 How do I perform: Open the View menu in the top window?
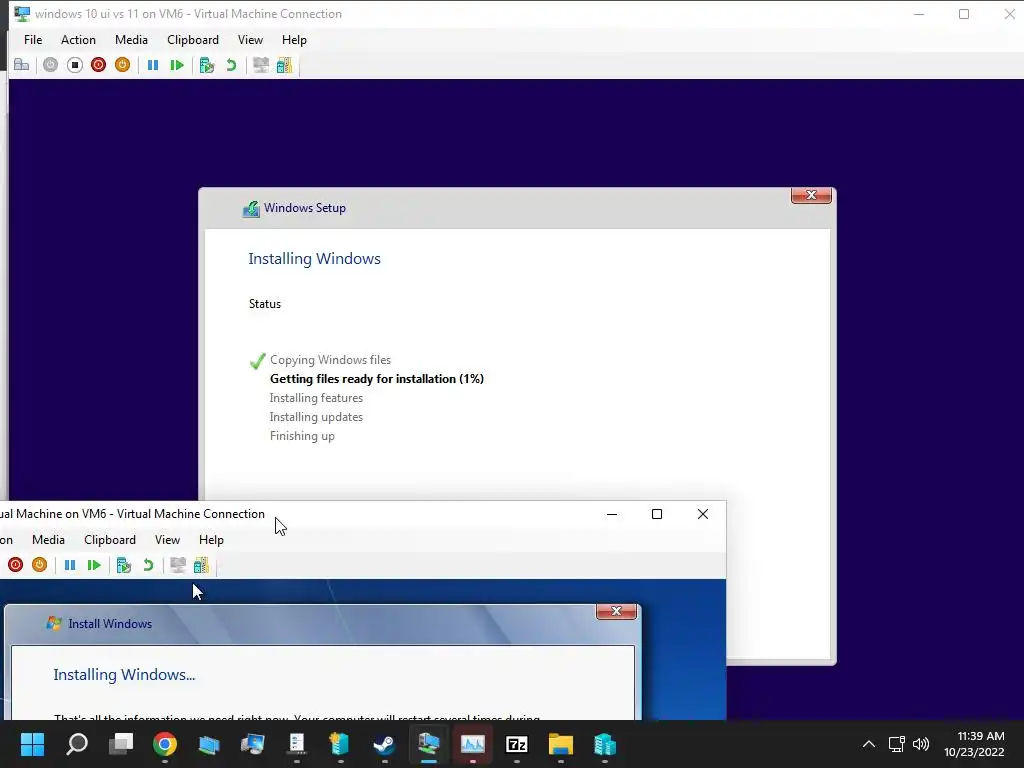pos(250,40)
